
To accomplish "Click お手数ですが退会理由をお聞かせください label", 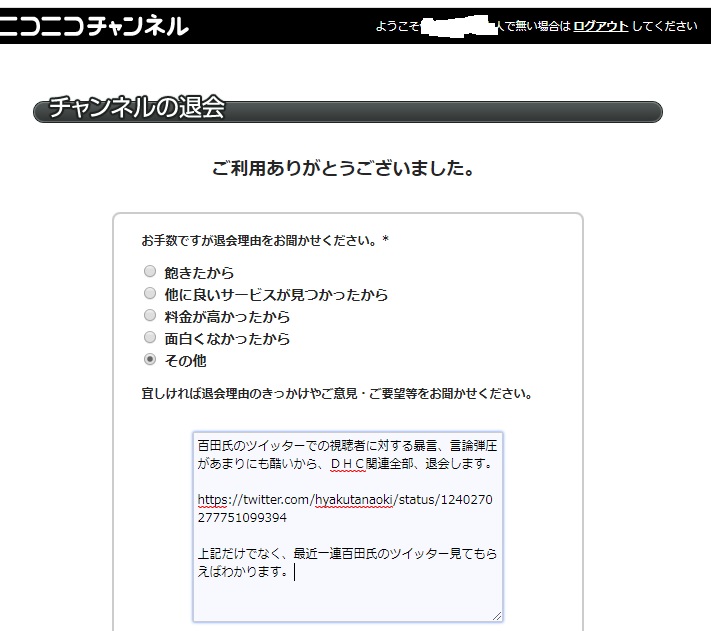I will click(265, 240).
